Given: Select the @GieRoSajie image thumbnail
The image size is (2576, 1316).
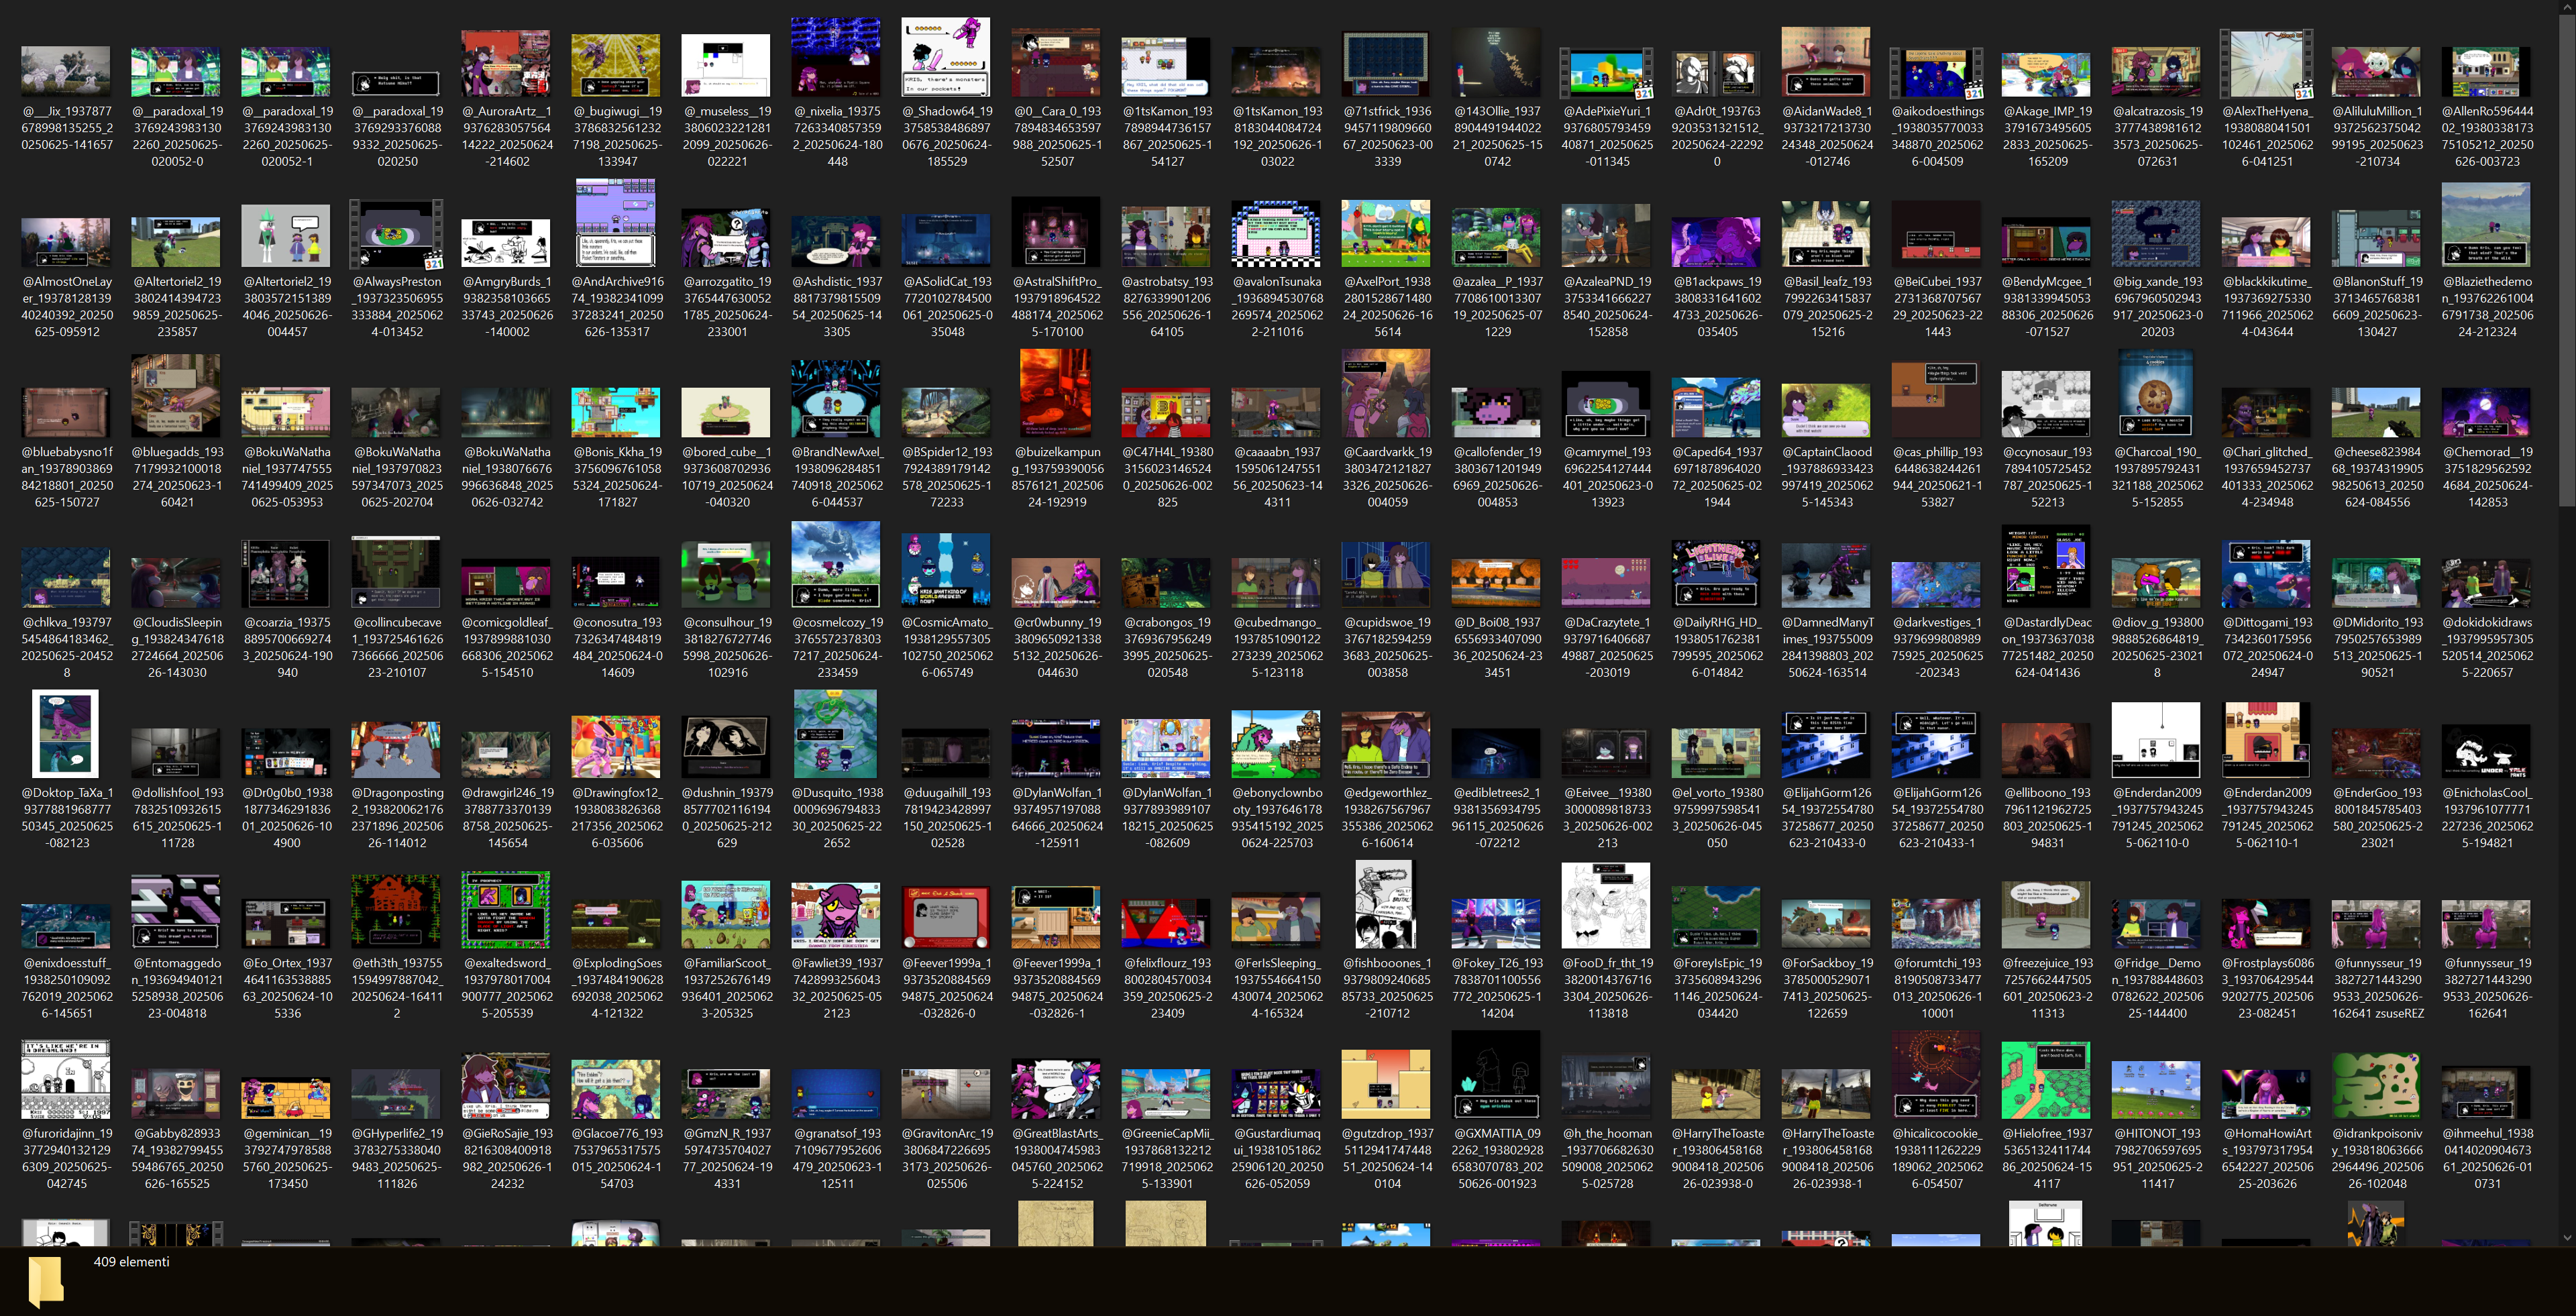Looking at the screenshot, I should click(x=506, y=1085).
